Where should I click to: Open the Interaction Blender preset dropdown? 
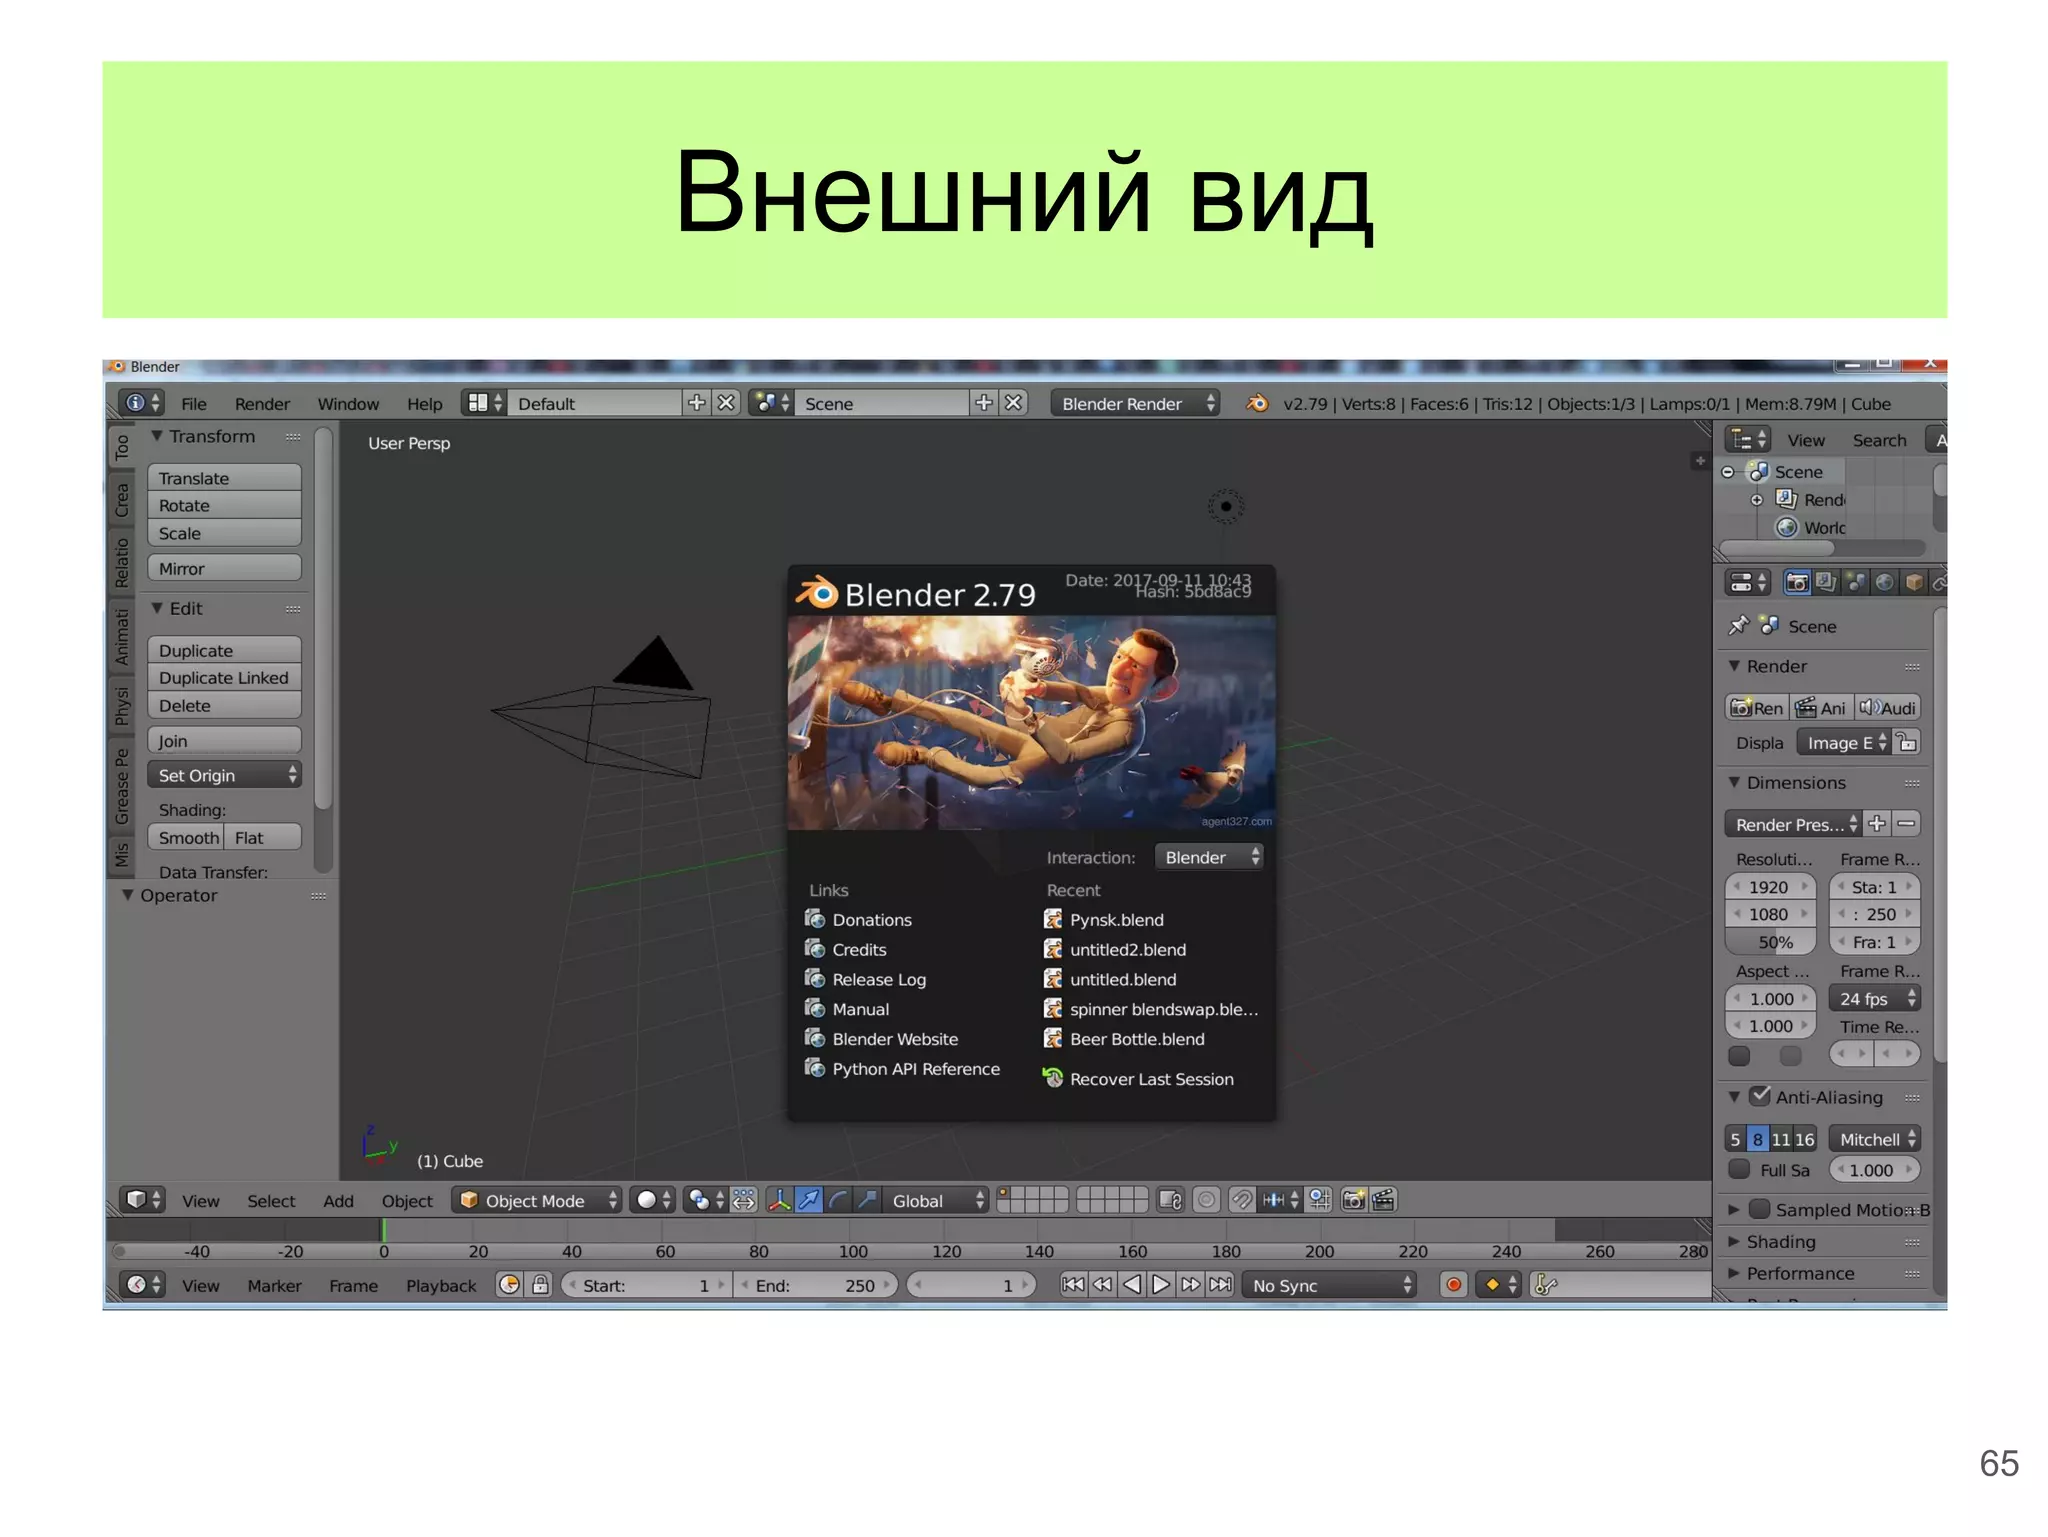click(1209, 857)
